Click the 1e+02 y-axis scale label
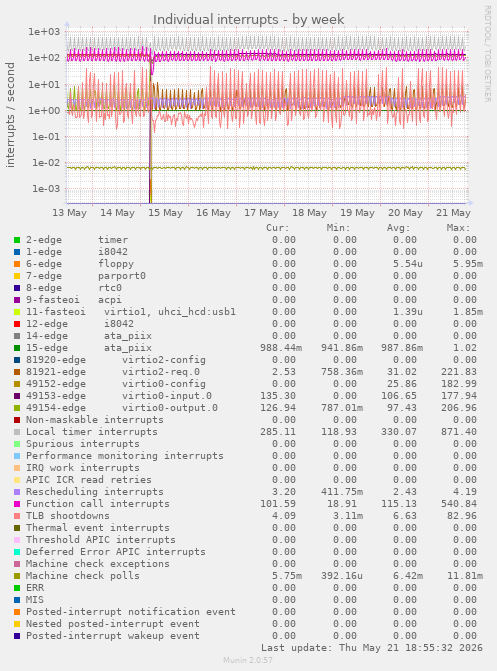This screenshot has width=497, height=671. click(44, 58)
